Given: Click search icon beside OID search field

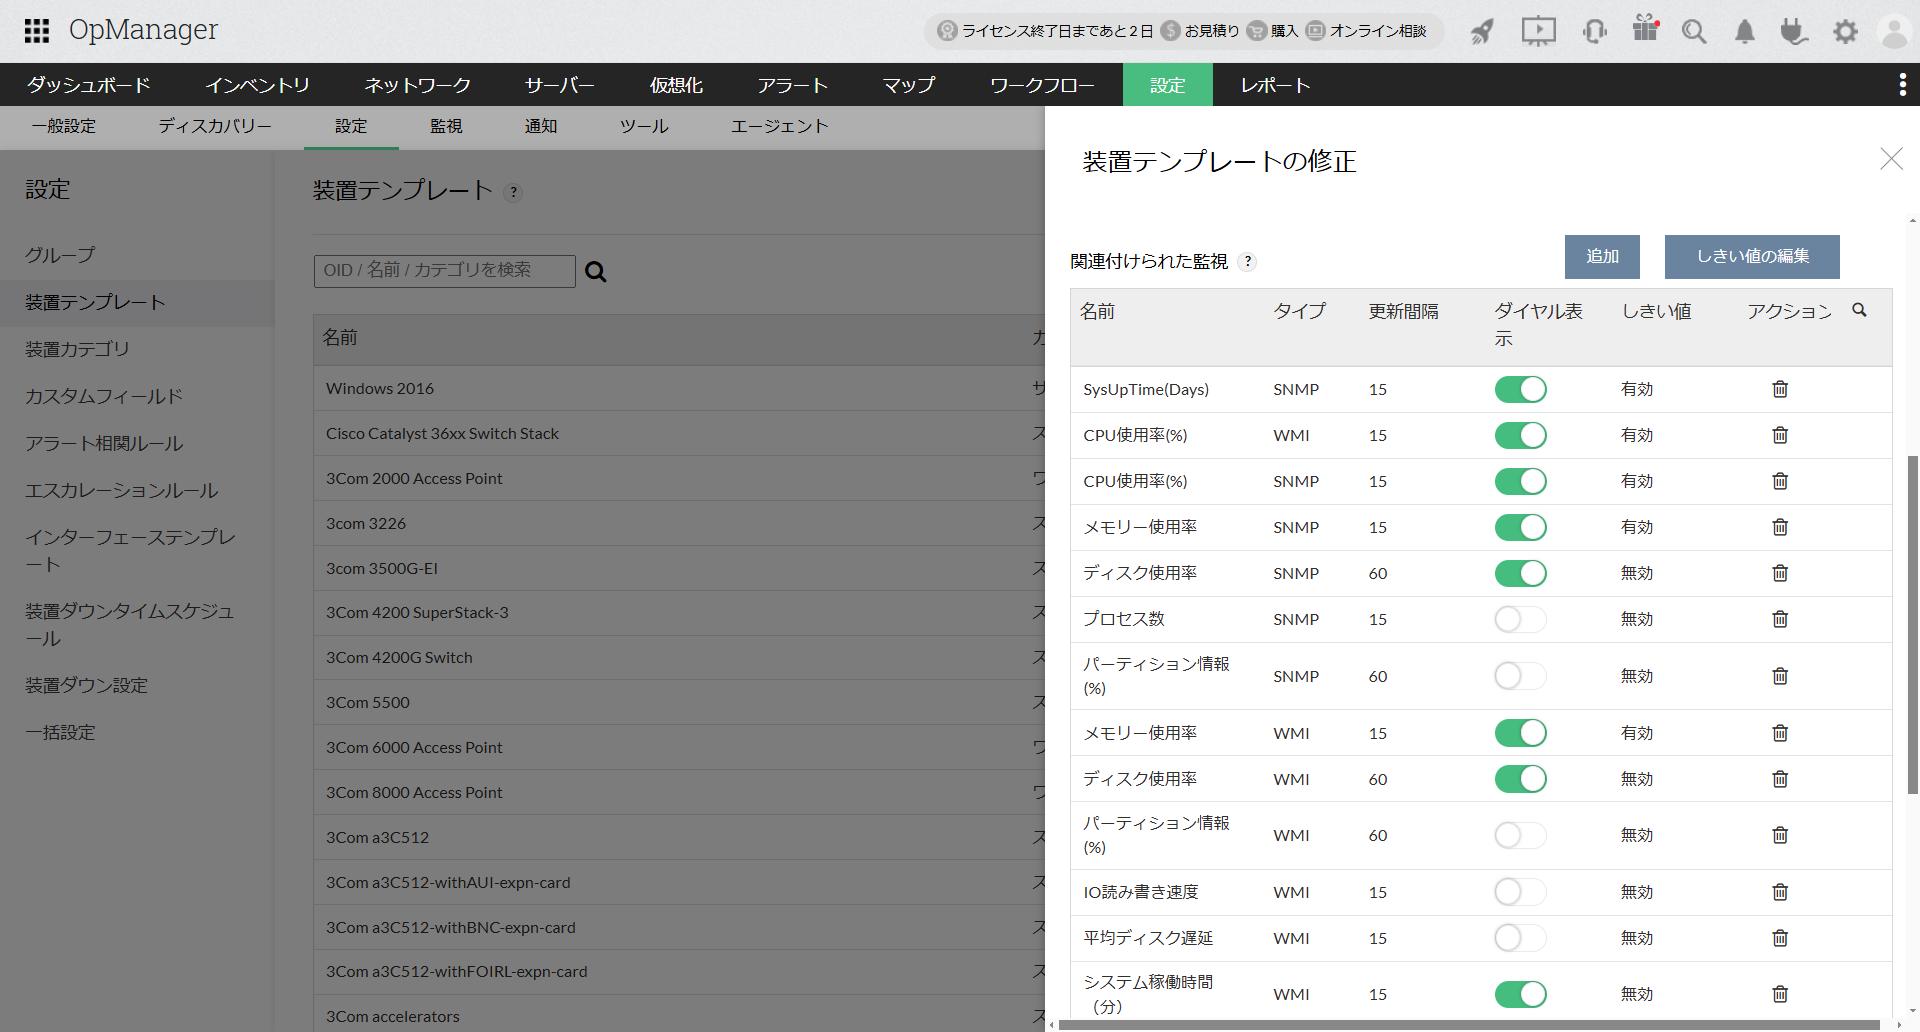Looking at the screenshot, I should (x=596, y=272).
